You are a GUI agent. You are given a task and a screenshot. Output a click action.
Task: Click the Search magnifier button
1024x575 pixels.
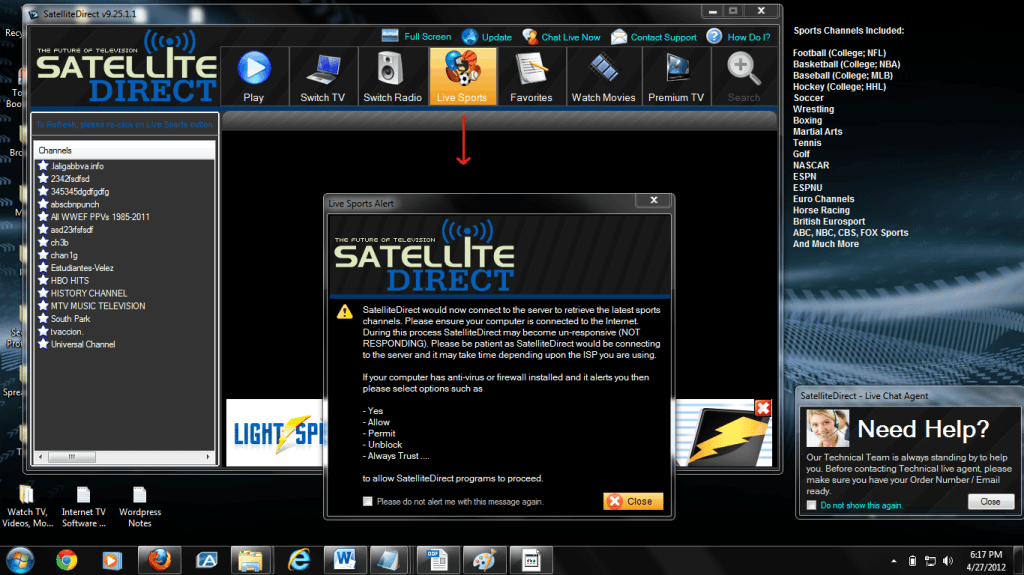[x=744, y=76]
